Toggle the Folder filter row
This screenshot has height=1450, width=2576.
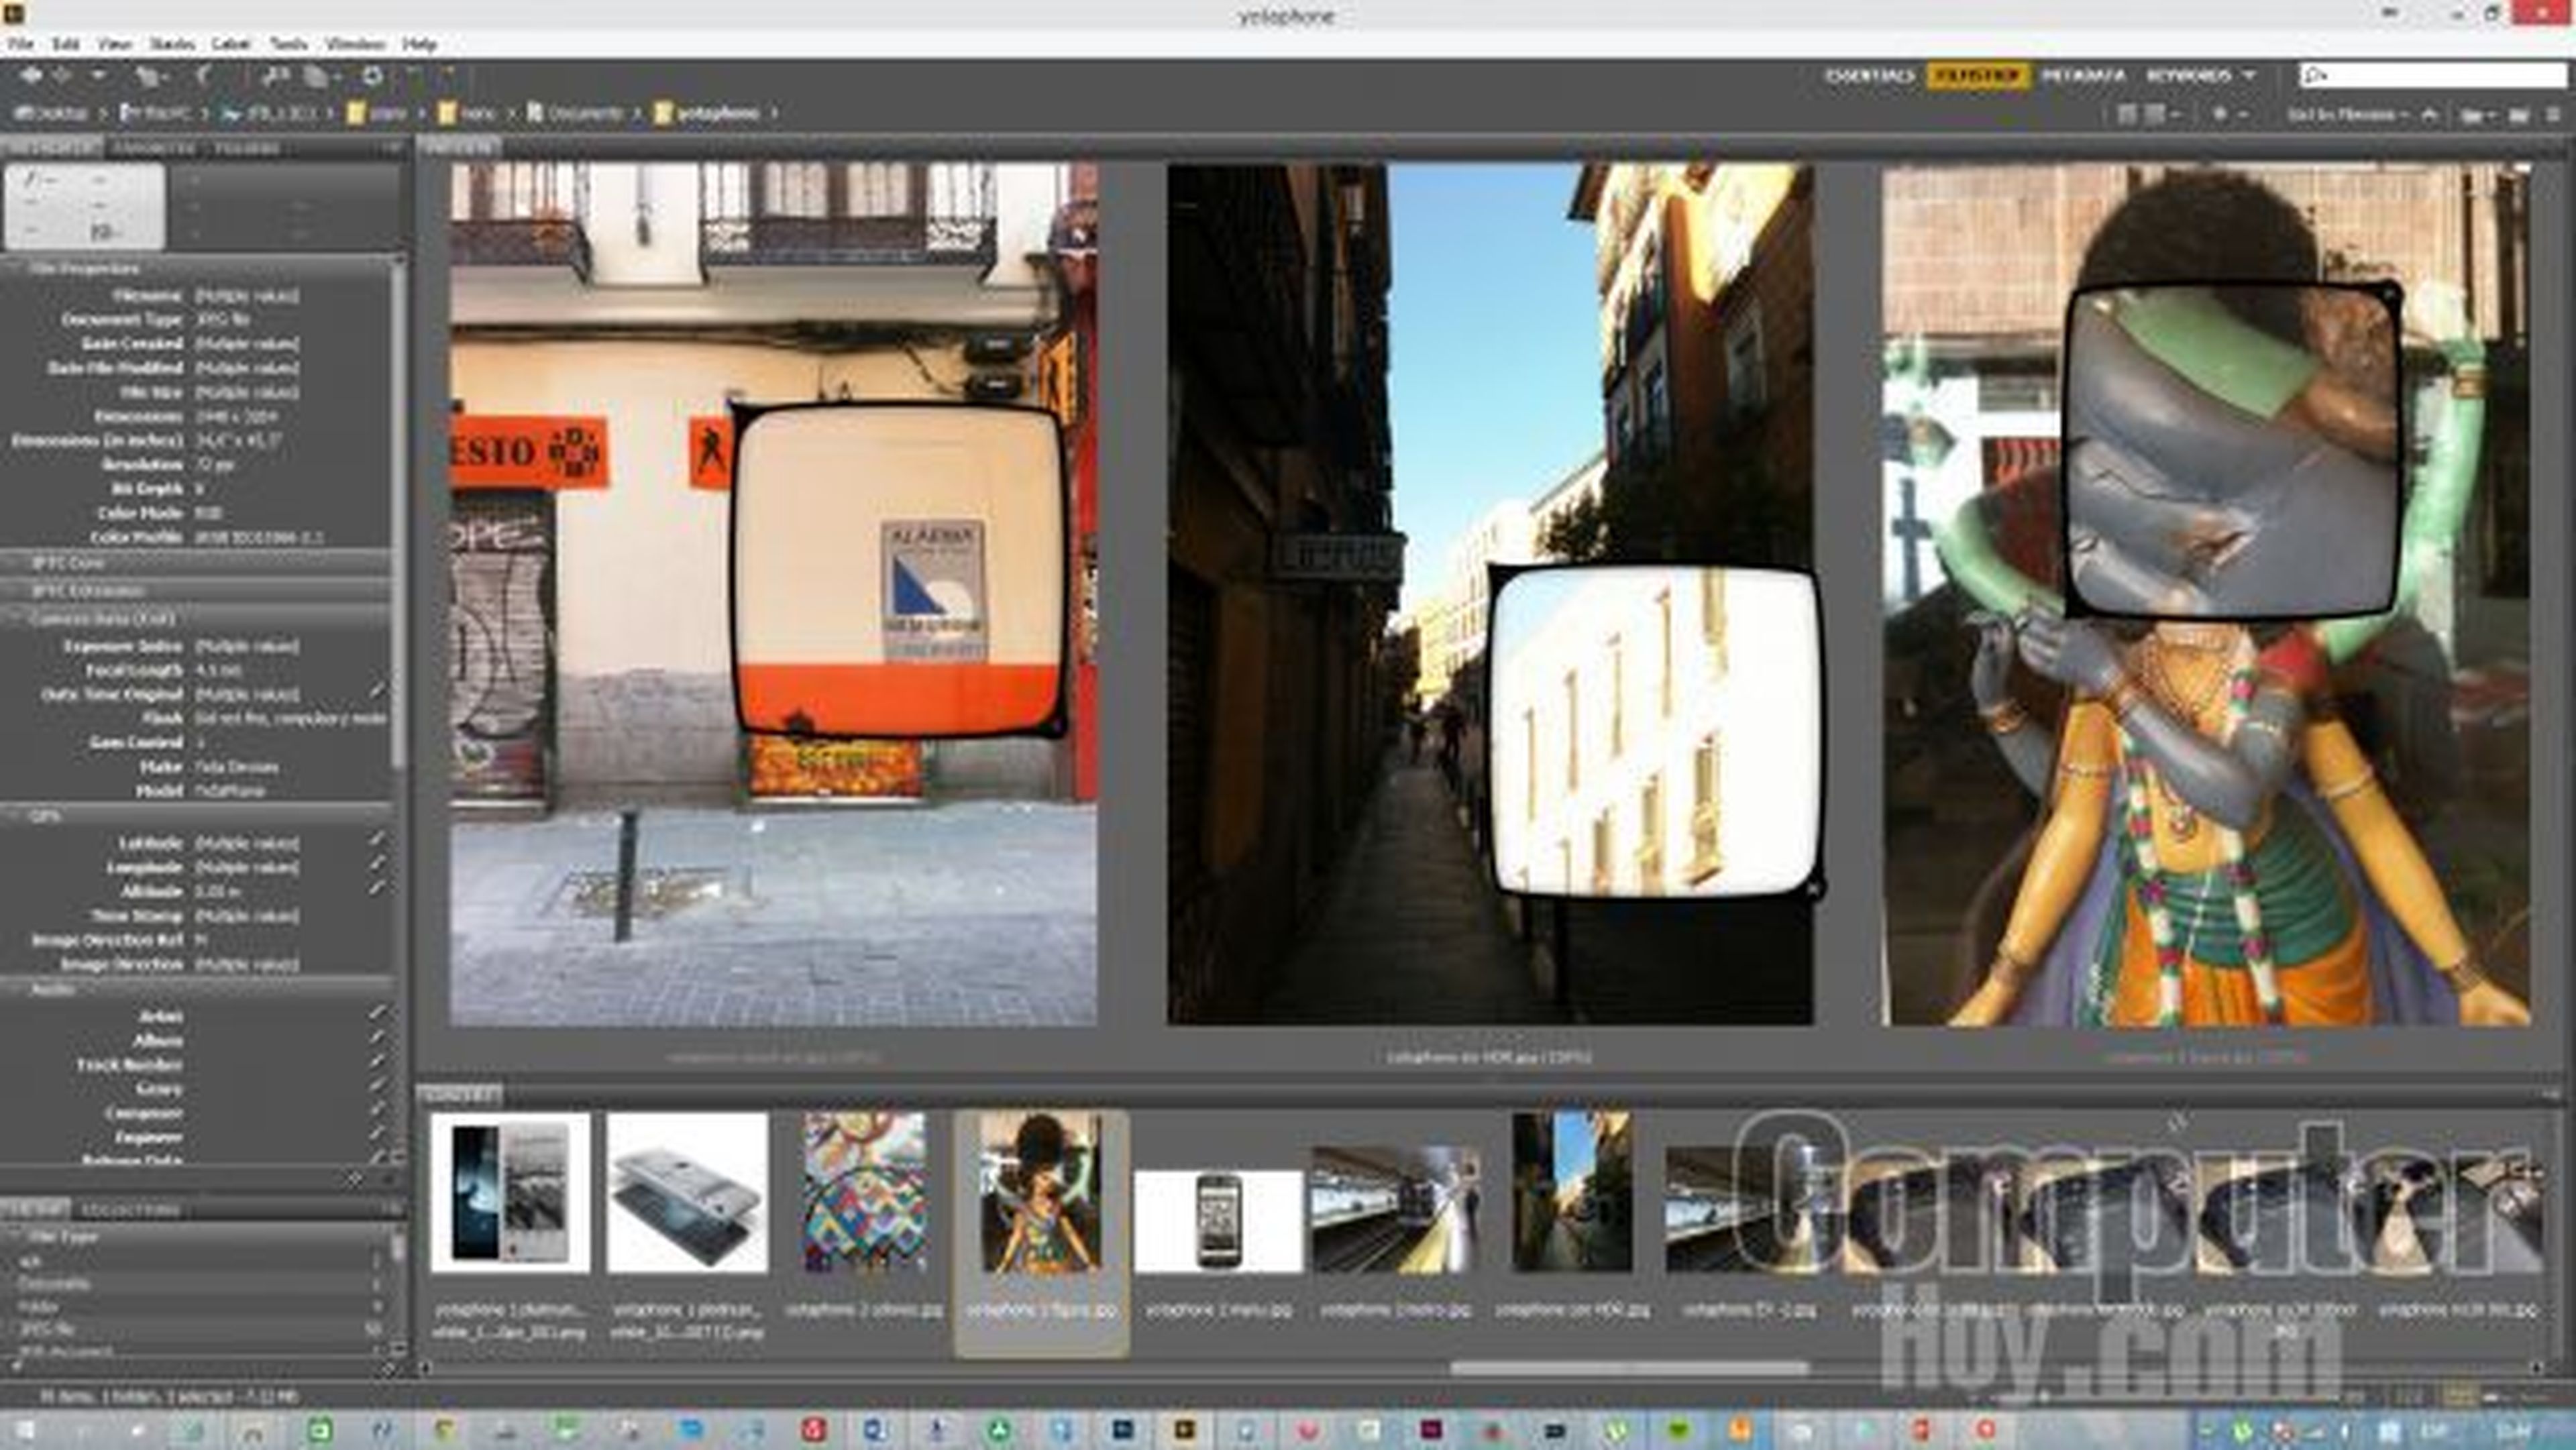[195, 1306]
